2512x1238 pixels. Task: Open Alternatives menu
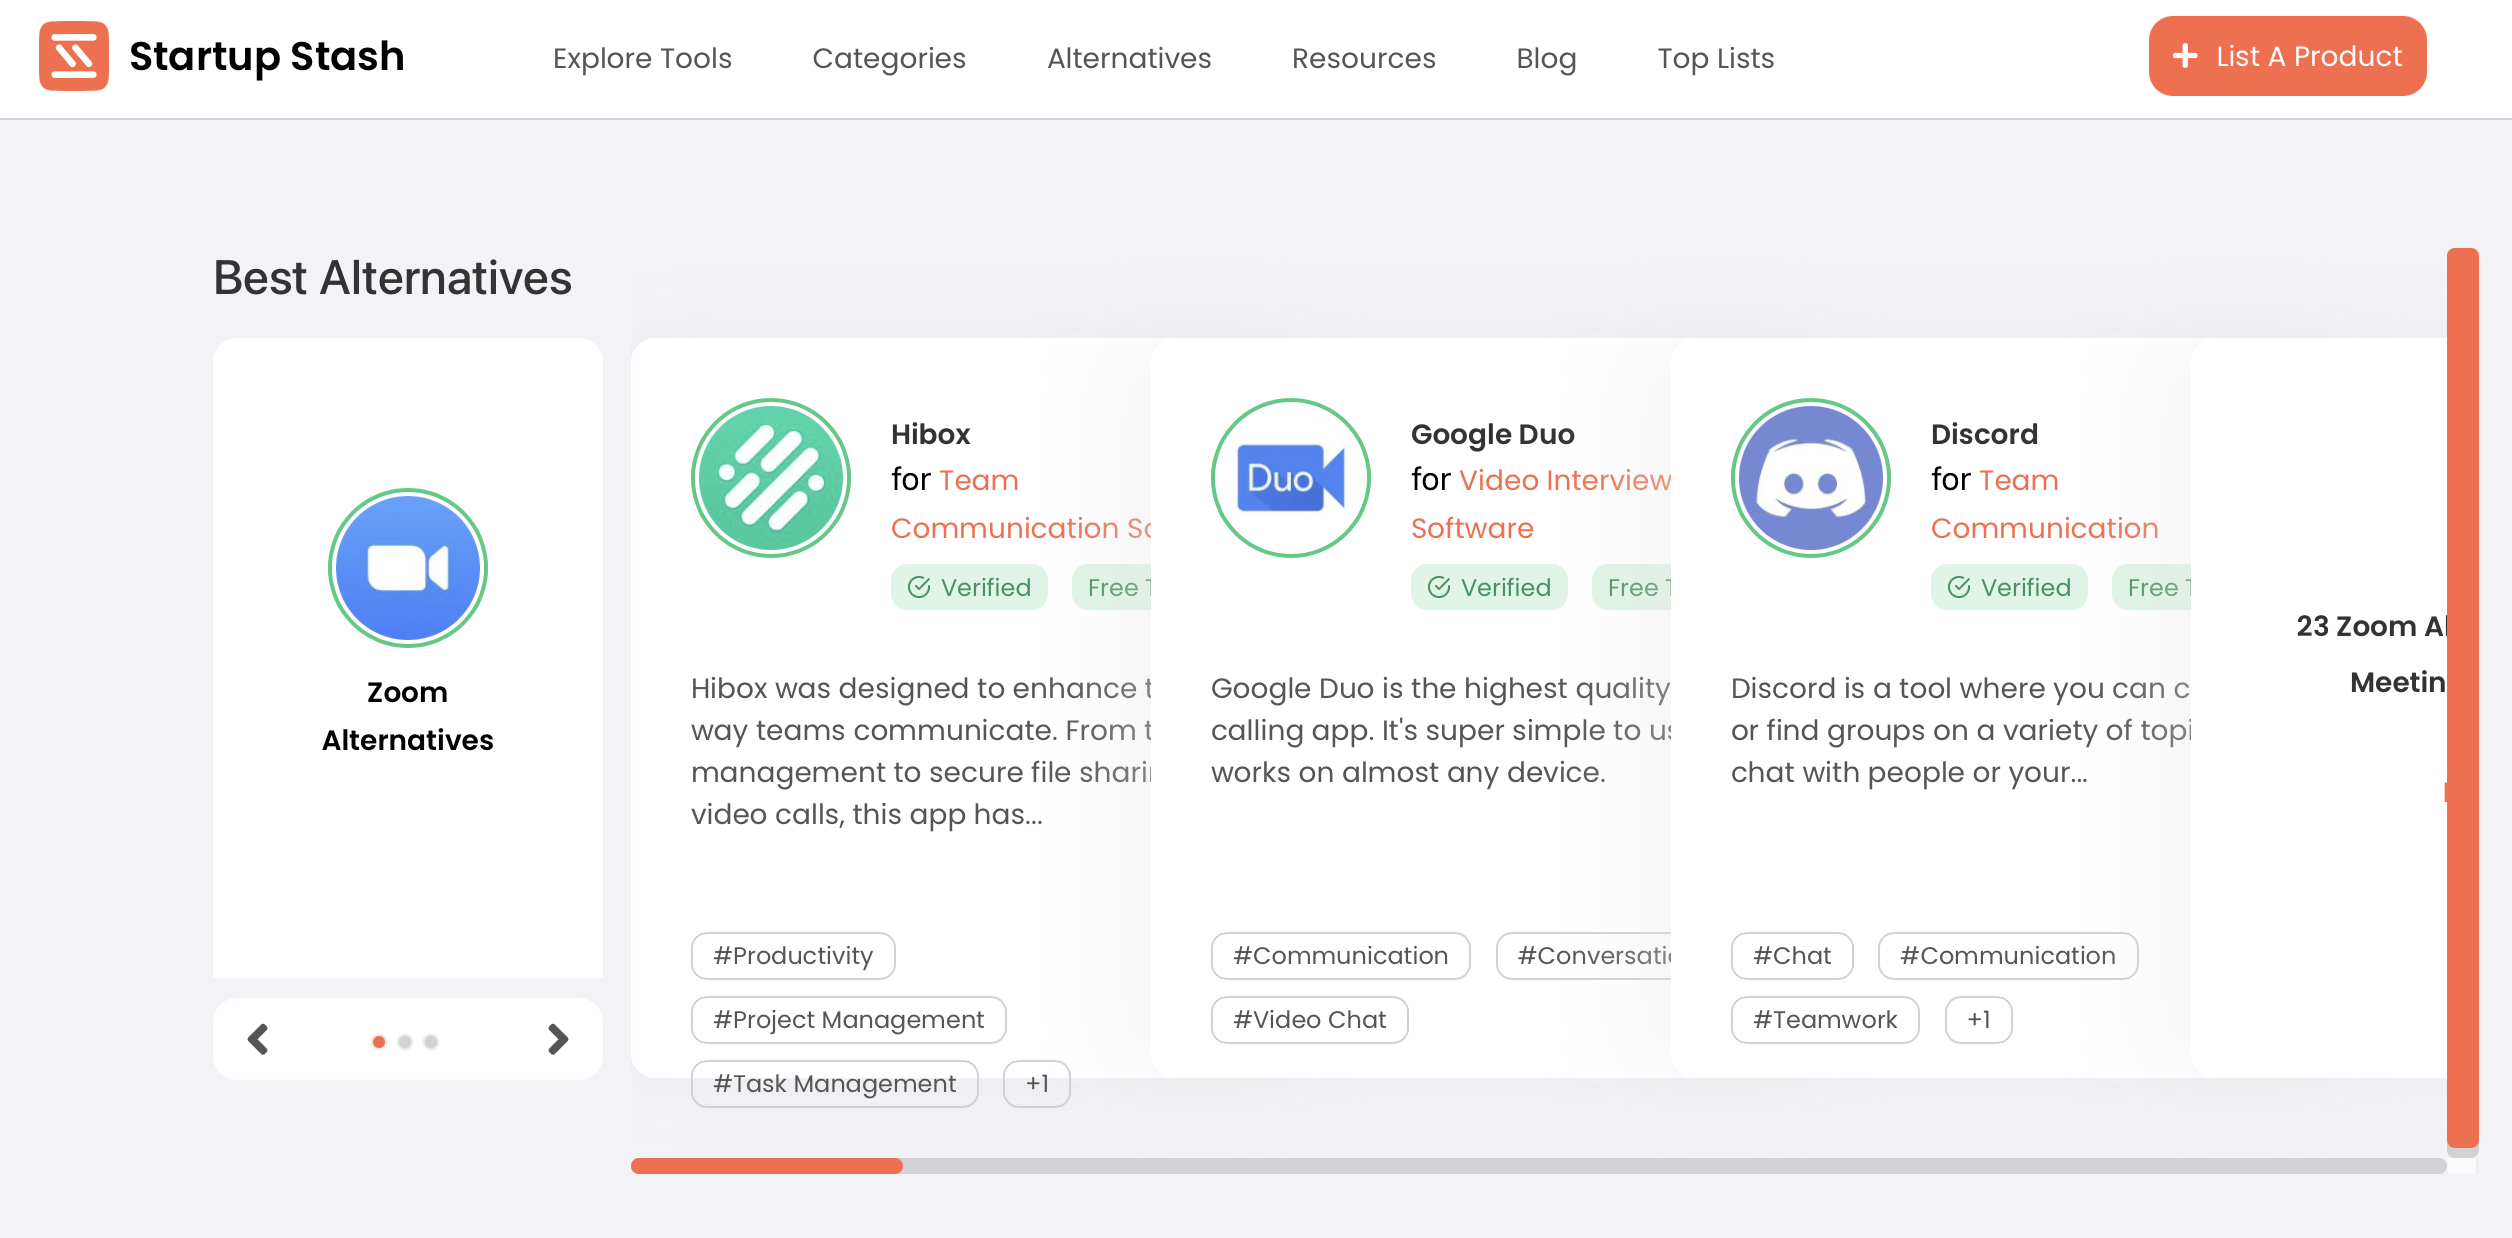pos(1129,58)
